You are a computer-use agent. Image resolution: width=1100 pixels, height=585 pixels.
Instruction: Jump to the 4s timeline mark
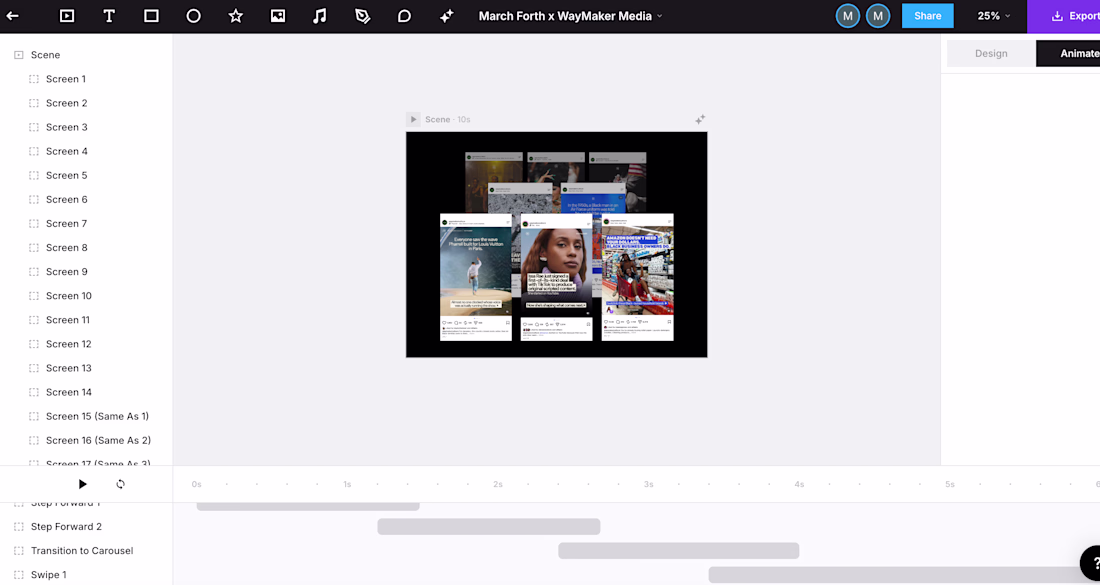[799, 485]
